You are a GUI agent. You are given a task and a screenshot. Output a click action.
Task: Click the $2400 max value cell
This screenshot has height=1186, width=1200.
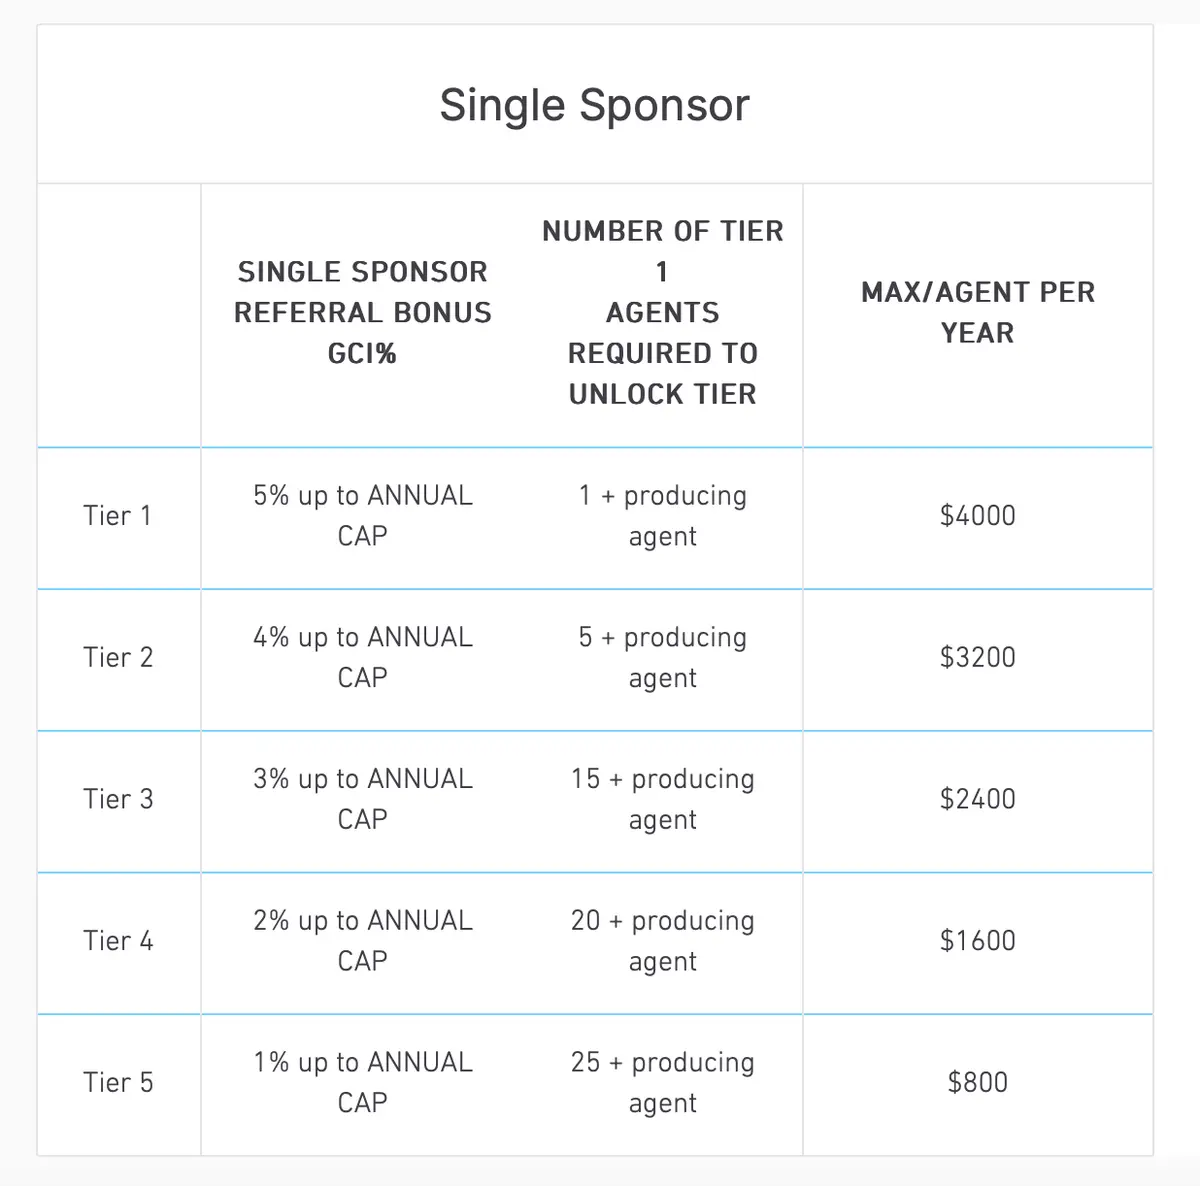(978, 799)
